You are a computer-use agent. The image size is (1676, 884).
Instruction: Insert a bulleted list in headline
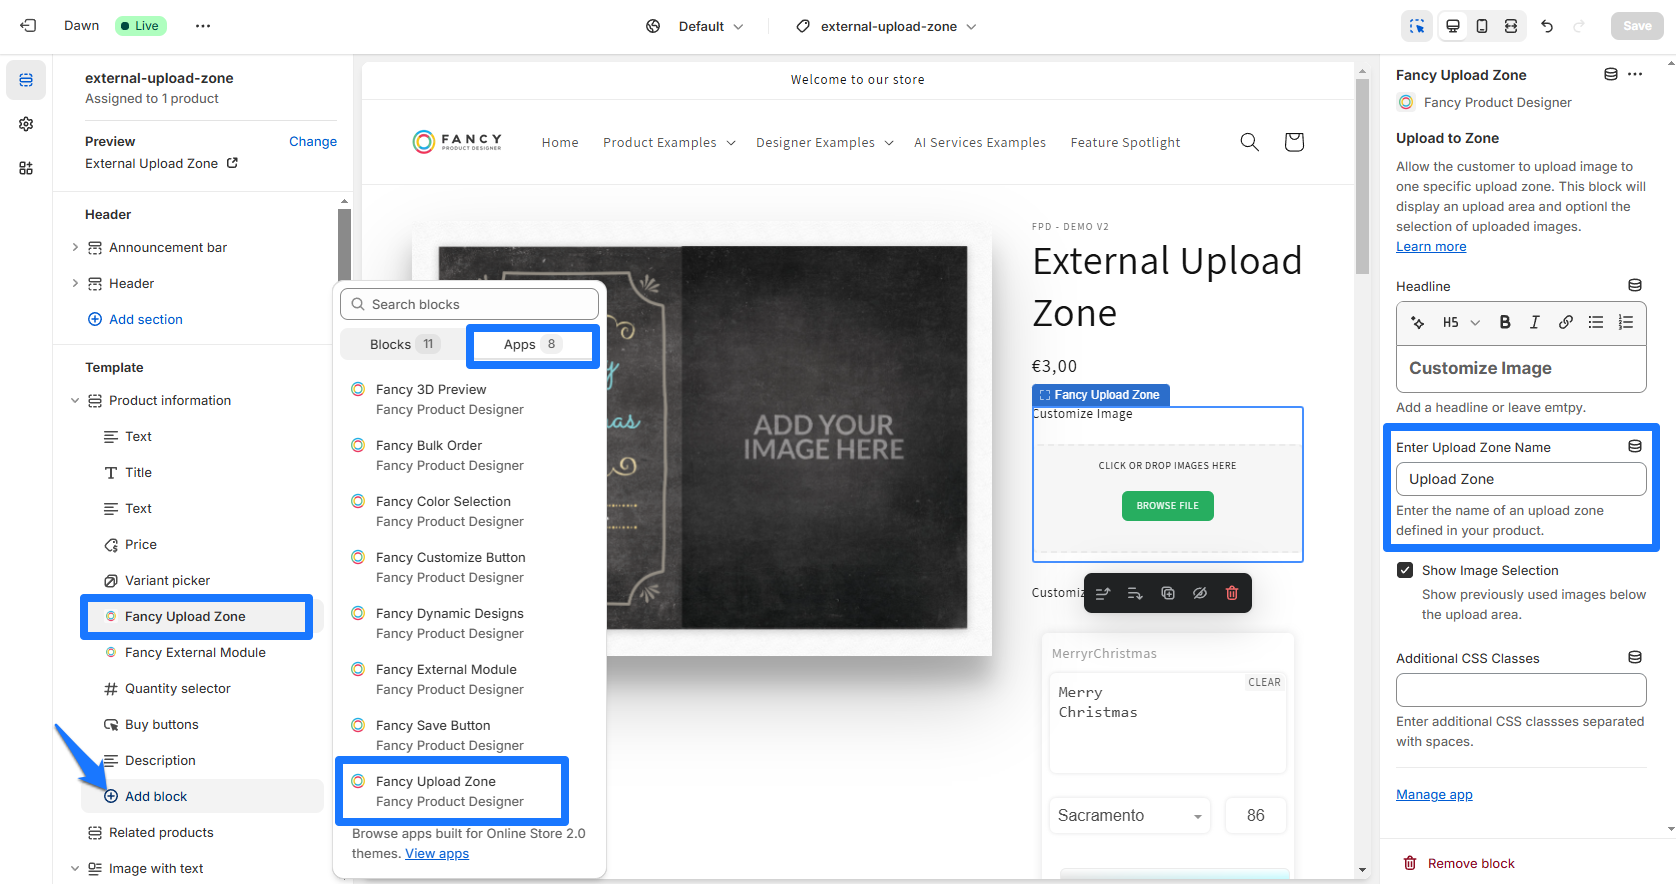(1596, 322)
